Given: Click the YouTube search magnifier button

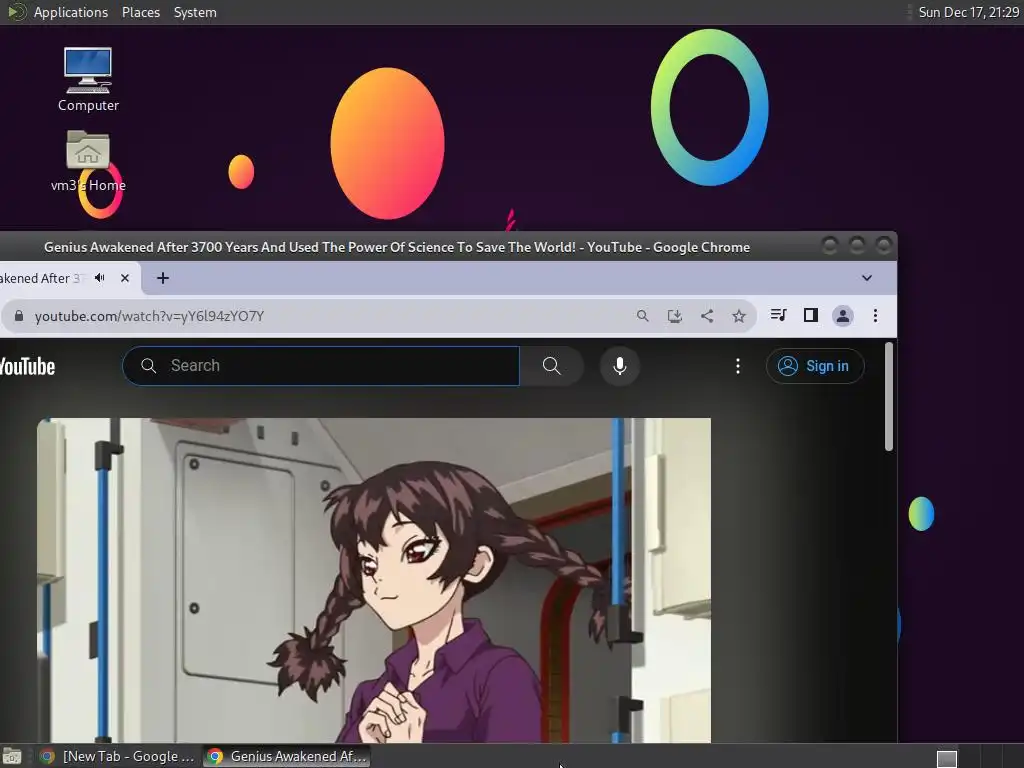Looking at the screenshot, I should click(x=552, y=366).
